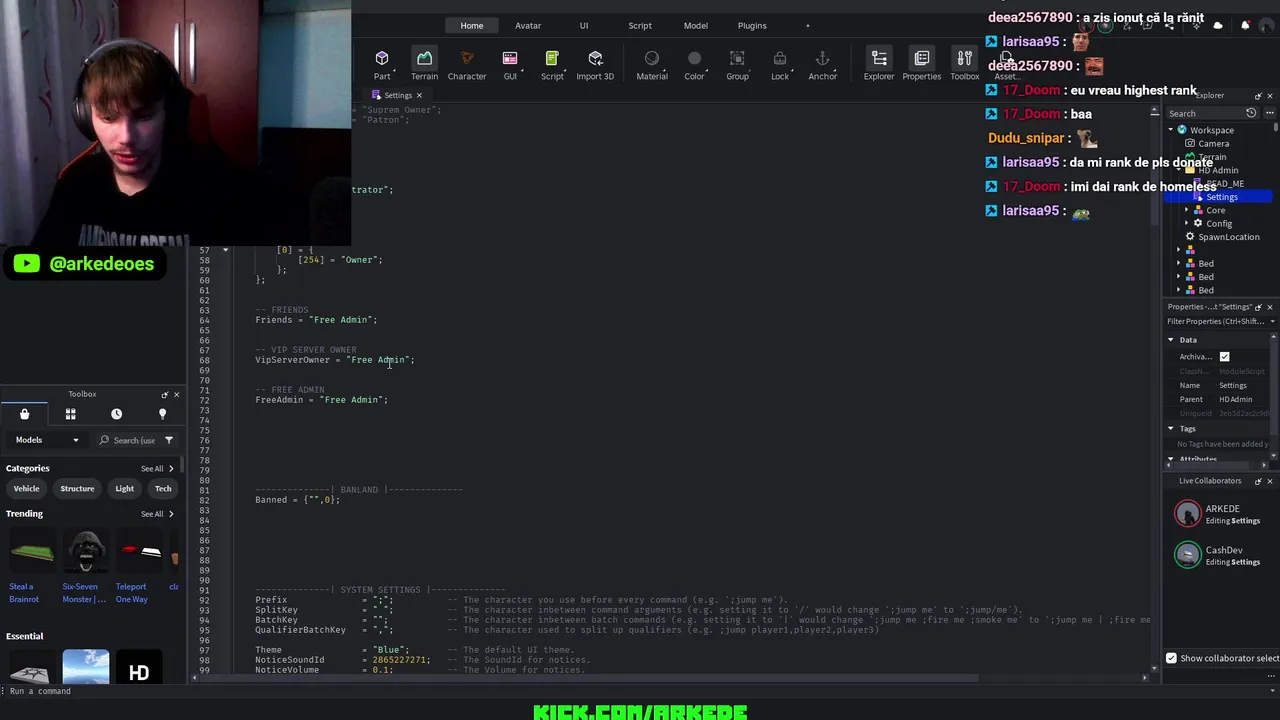Toggle the Anchor tool
This screenshot has width=1280, height=720.
coord(822,64)
